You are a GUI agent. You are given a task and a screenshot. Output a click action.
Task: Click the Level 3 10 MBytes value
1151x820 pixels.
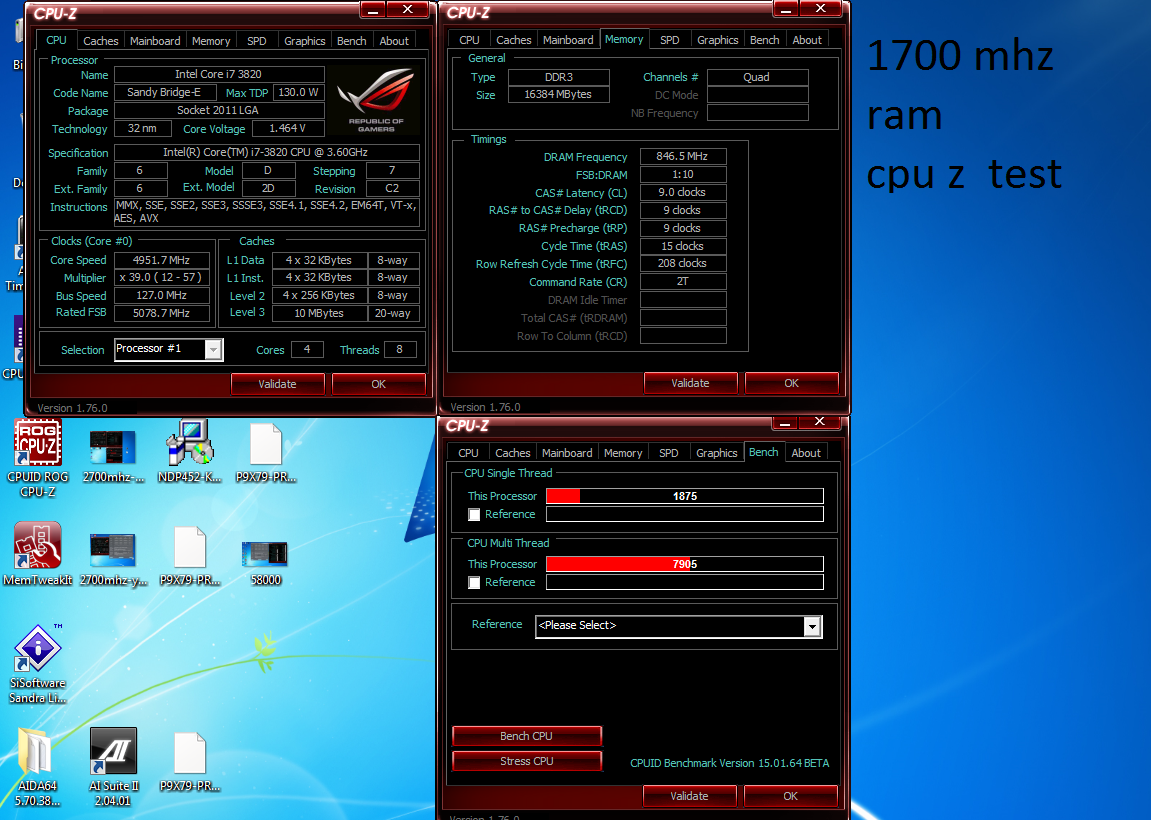coord(319,313)
